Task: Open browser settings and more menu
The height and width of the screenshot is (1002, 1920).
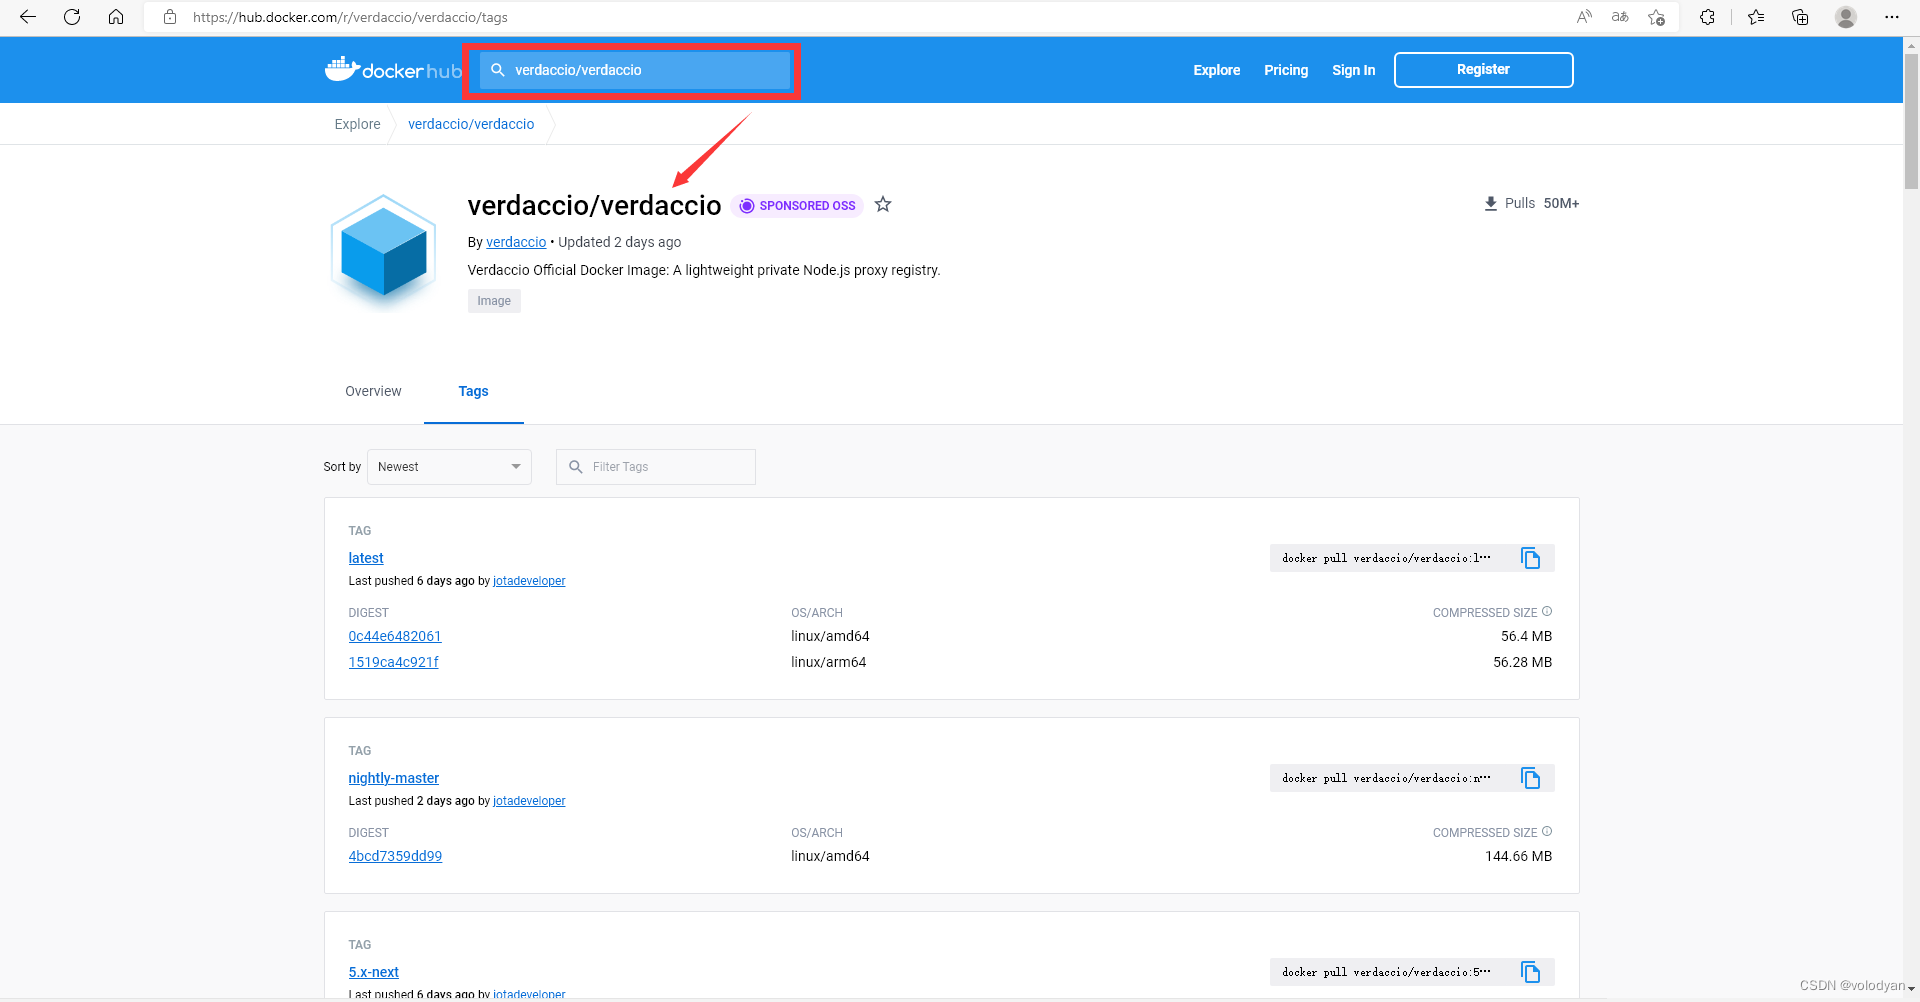Action: (x=1891, y=17)
